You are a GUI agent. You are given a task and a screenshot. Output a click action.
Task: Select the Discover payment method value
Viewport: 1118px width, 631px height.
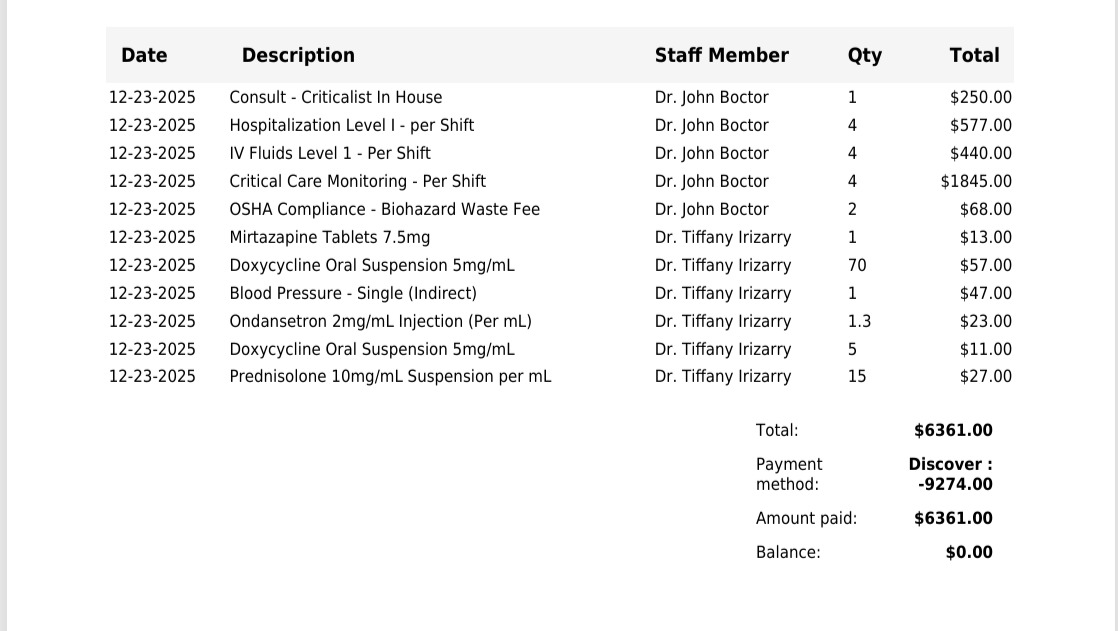pos(951,474)
